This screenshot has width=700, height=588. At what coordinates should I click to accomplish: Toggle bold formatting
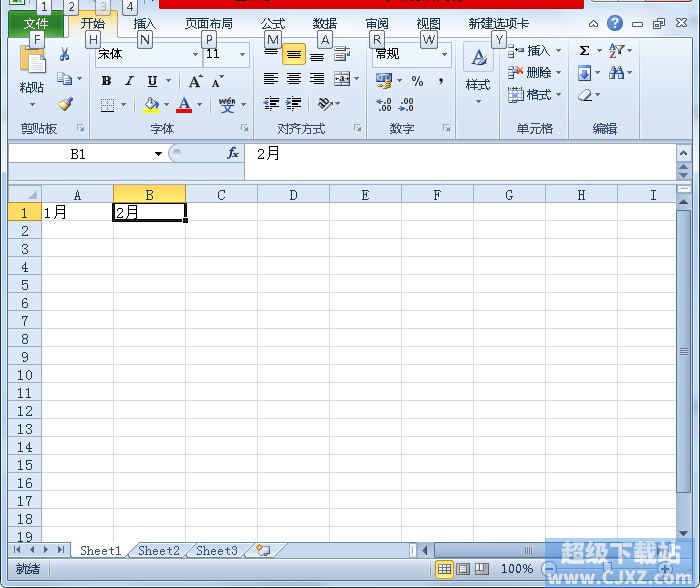coord(106,81)
